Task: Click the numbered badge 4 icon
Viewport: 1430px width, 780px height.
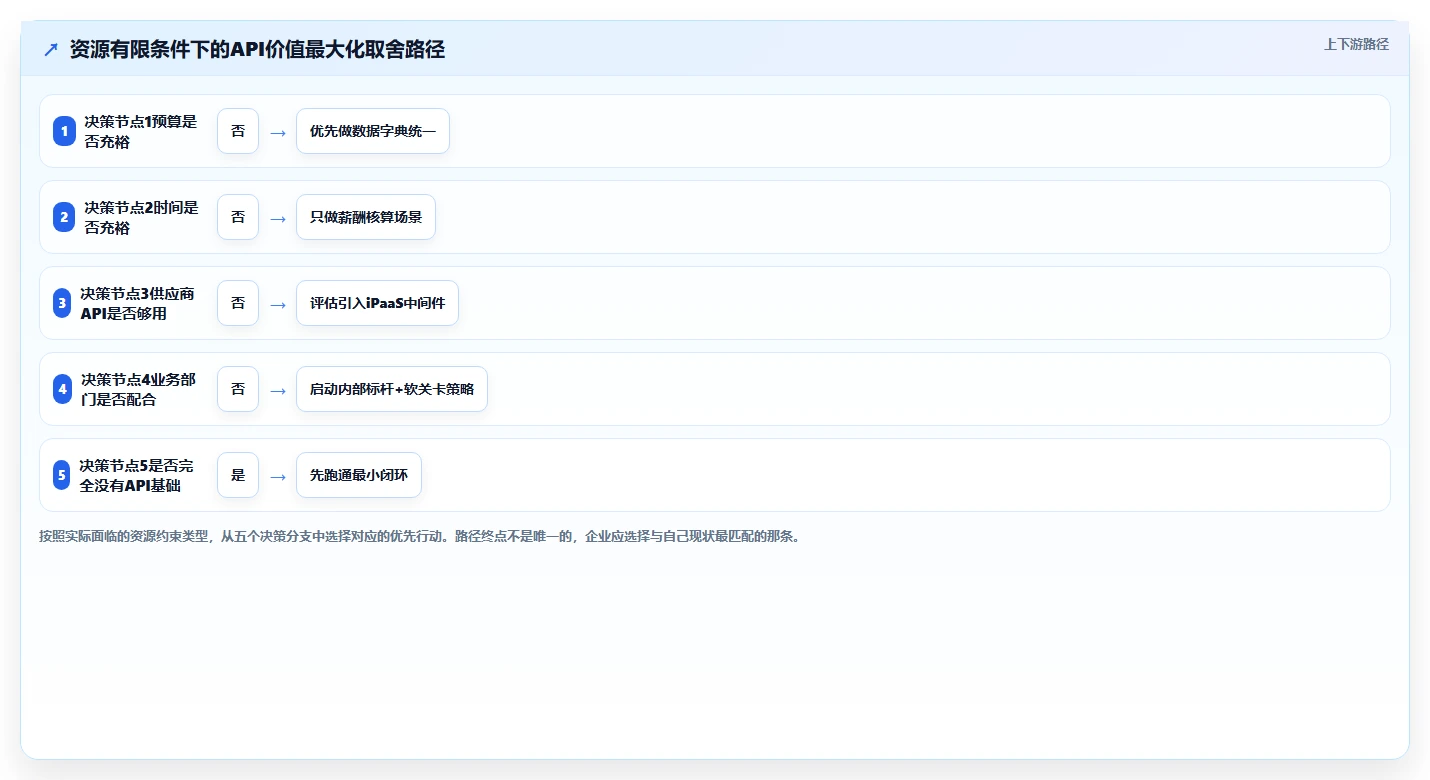Action: point(62,389)
